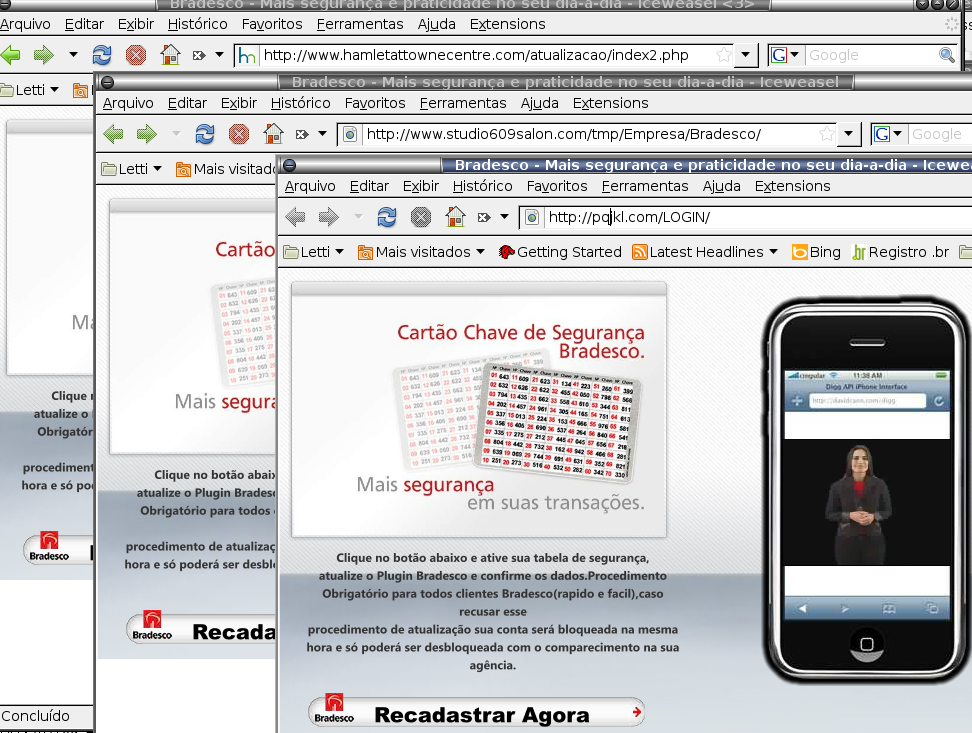This screenshot has width=972, height=733.
Task: Open Registro .br bookmark in front window
Action: [x=901, y=252]
